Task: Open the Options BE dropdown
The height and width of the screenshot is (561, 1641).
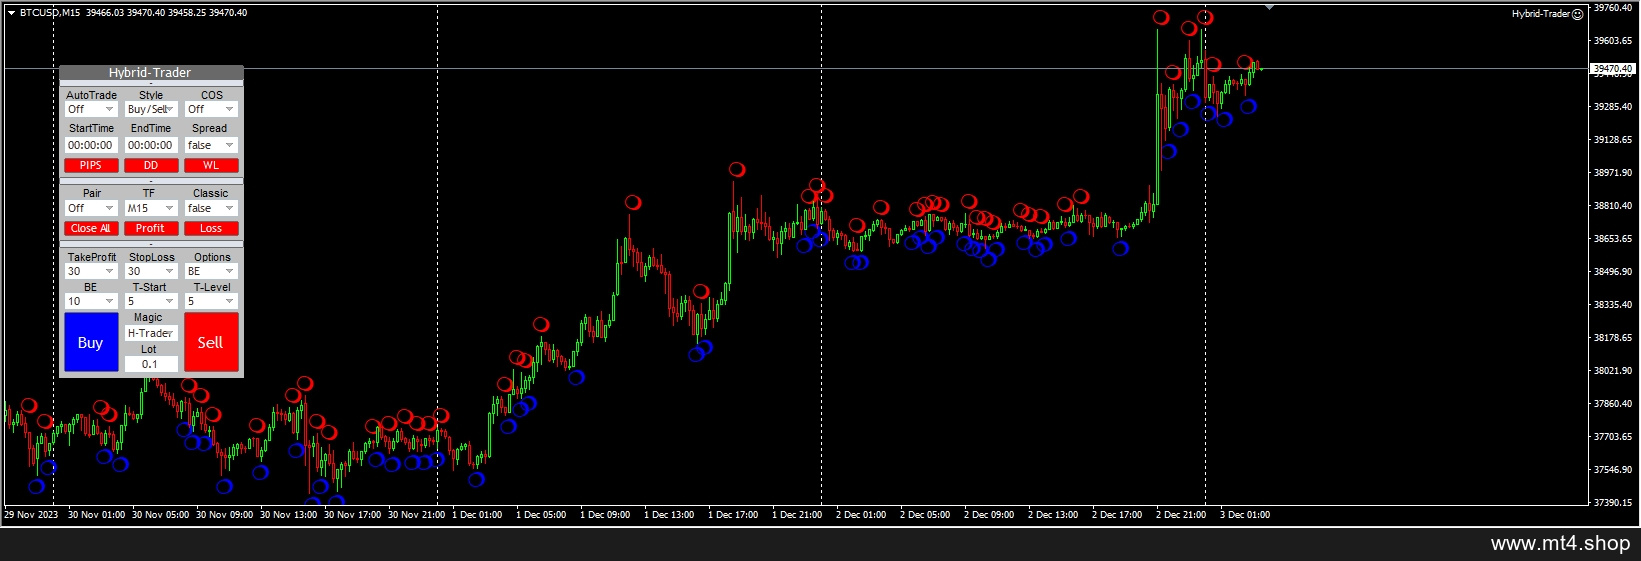Action: click(x=211, y=271)
